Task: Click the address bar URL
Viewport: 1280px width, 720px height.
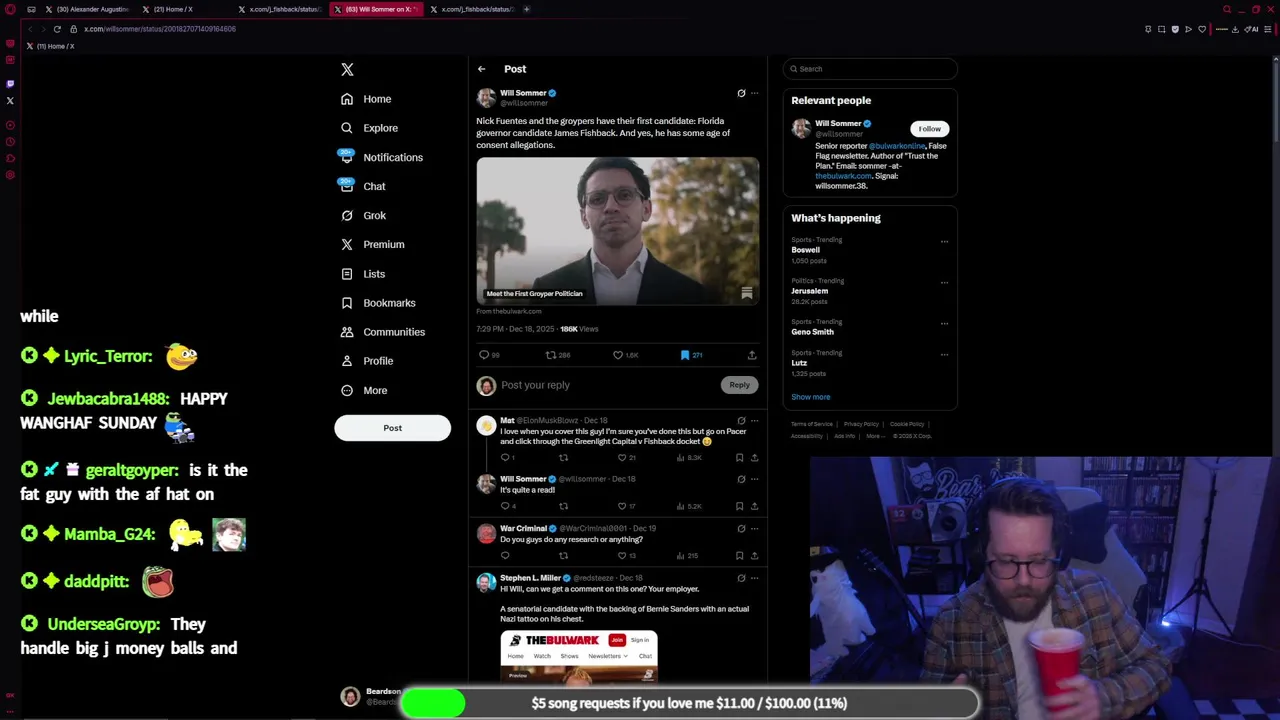Action: [x=160, y=29]
